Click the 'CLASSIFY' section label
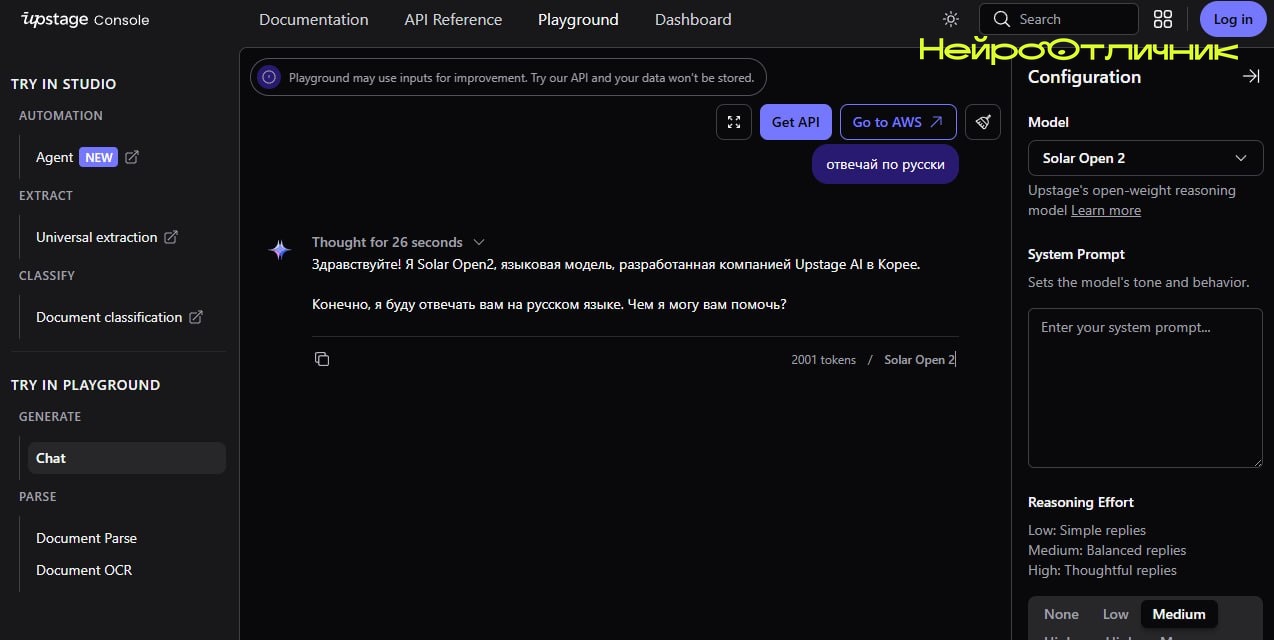 47,276
